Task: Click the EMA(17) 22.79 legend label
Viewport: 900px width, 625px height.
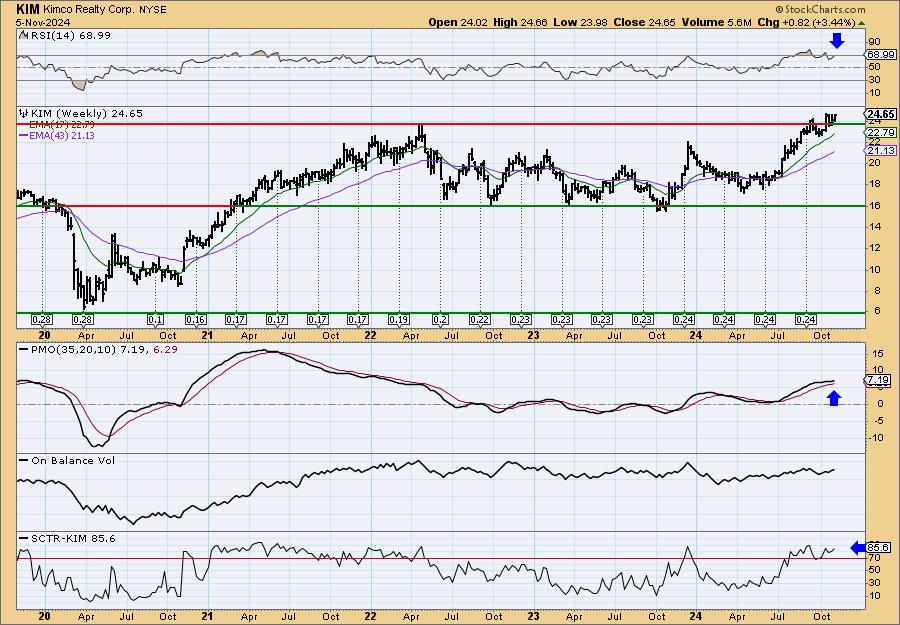Action: tap(61, 125)
